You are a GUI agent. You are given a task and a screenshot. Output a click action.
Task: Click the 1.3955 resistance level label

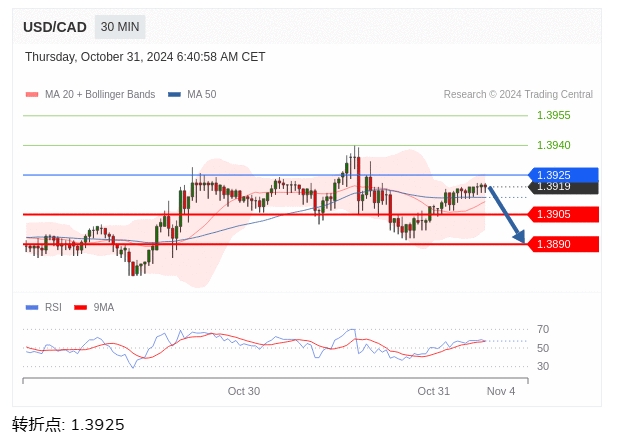click(x=554, y=115)
